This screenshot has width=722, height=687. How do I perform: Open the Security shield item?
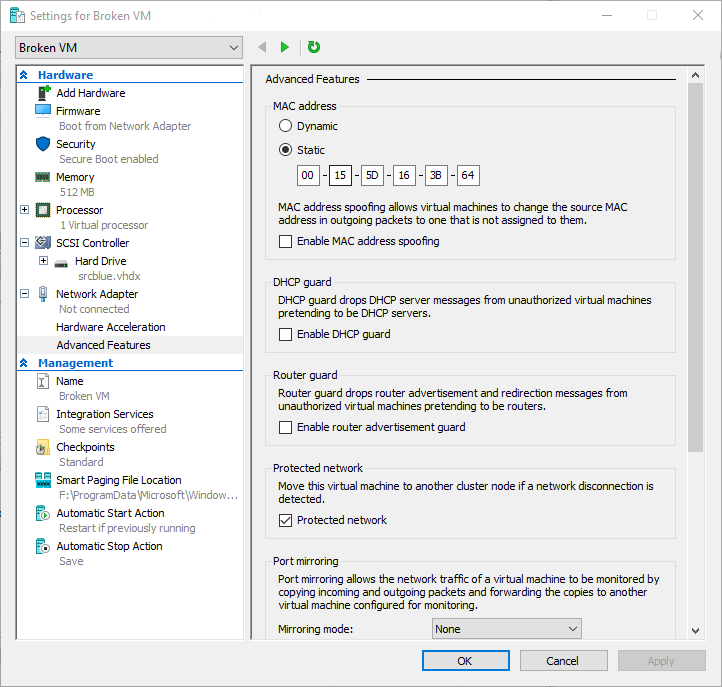pyautogui.click(x=43, y=144)
